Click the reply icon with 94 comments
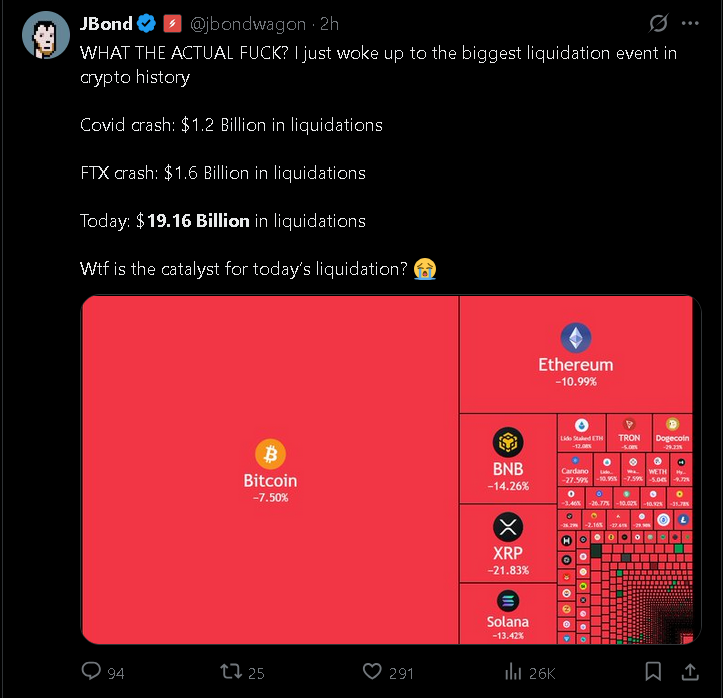The width and height of the screenshot is (723, 698). pyautogui.click(x=91, y=672)
